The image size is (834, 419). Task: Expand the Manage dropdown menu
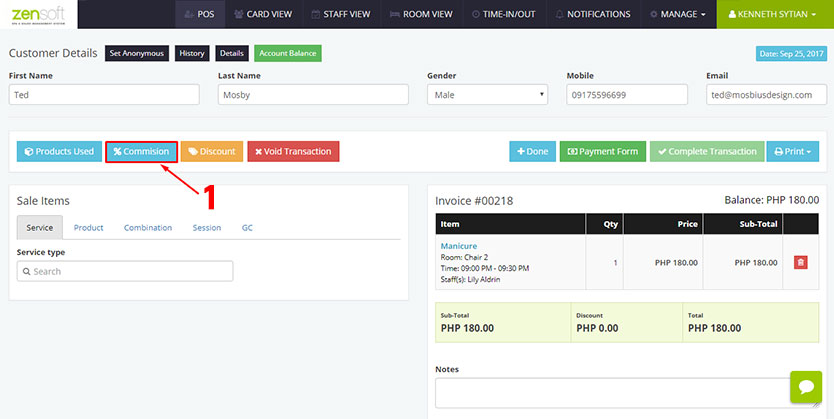coord(678,14)
